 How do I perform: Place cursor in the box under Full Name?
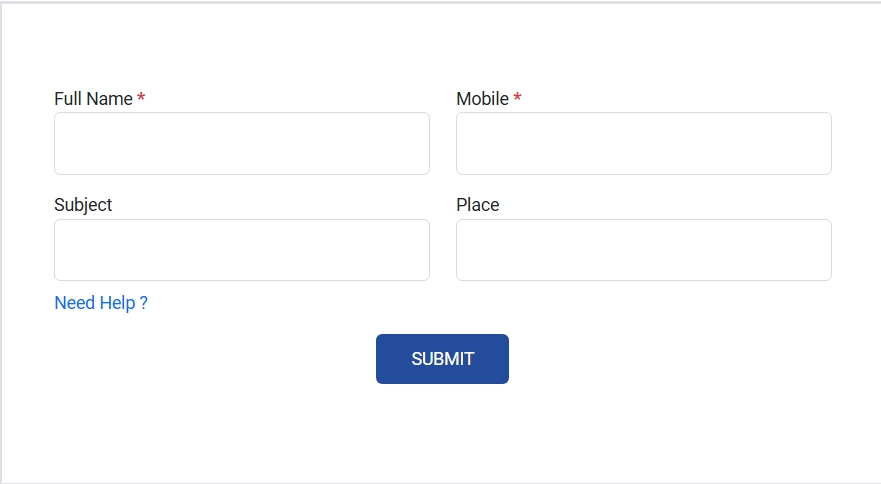(x=241, y=143)
